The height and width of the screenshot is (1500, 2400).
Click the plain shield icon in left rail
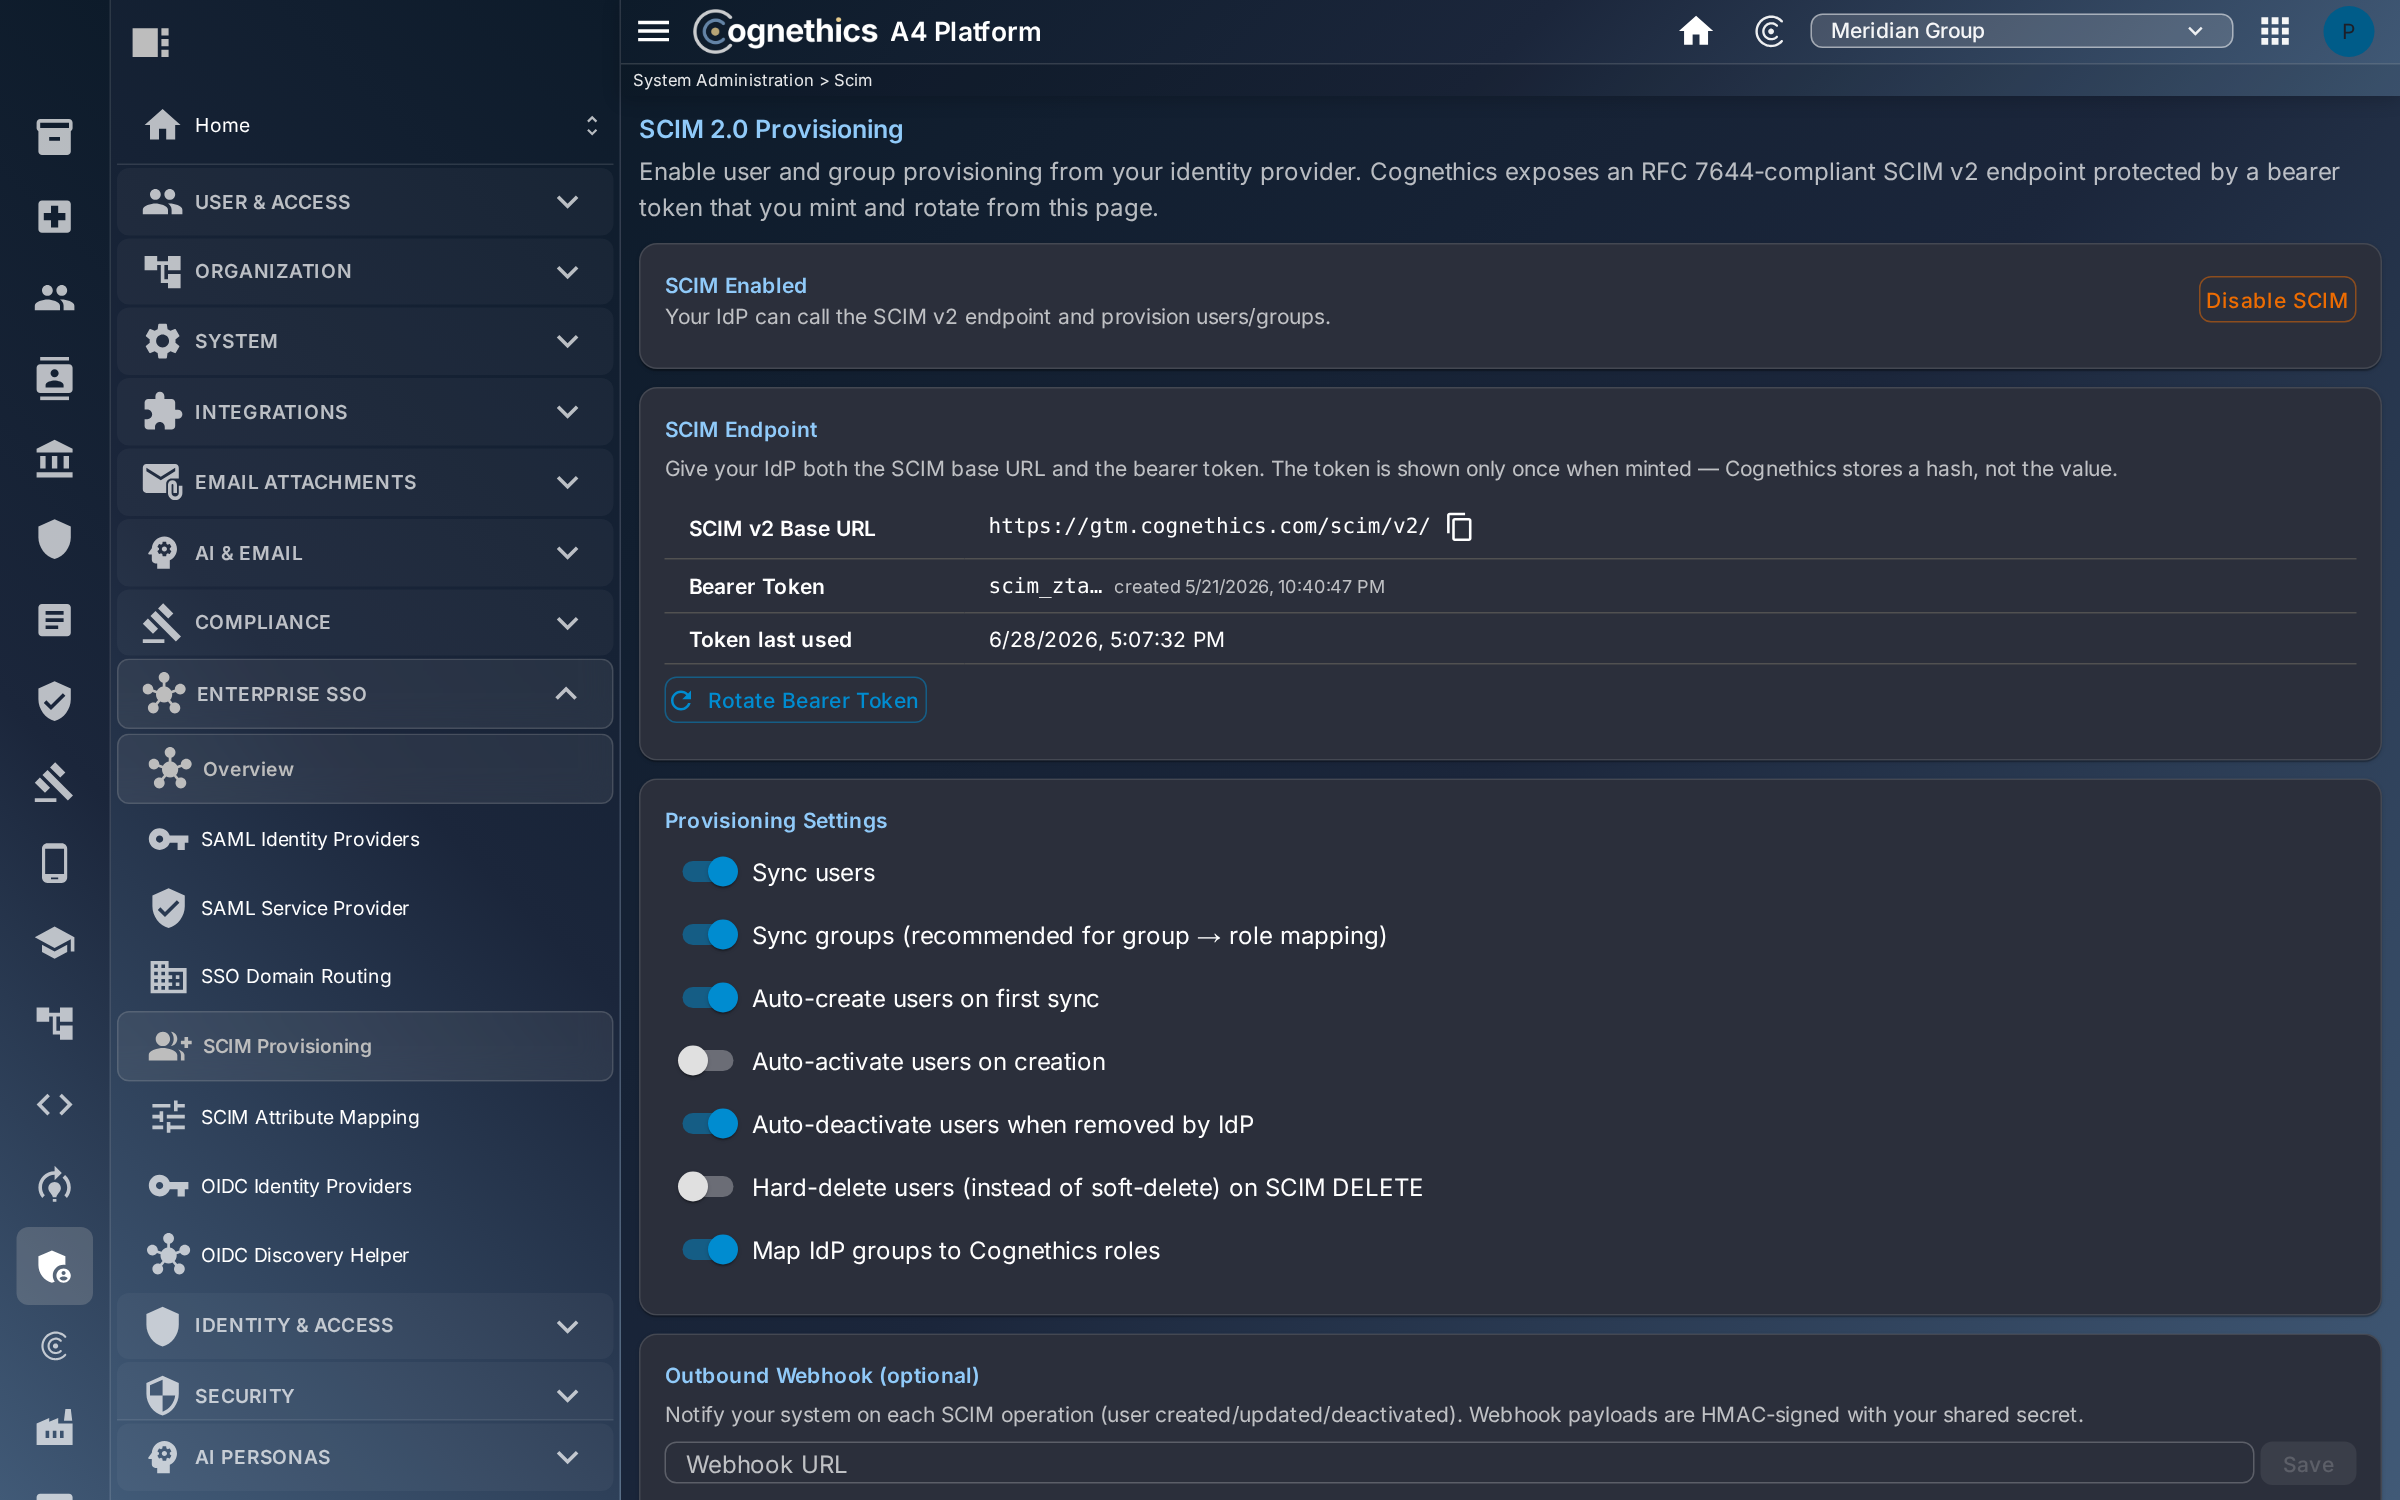tap(54, 539)
